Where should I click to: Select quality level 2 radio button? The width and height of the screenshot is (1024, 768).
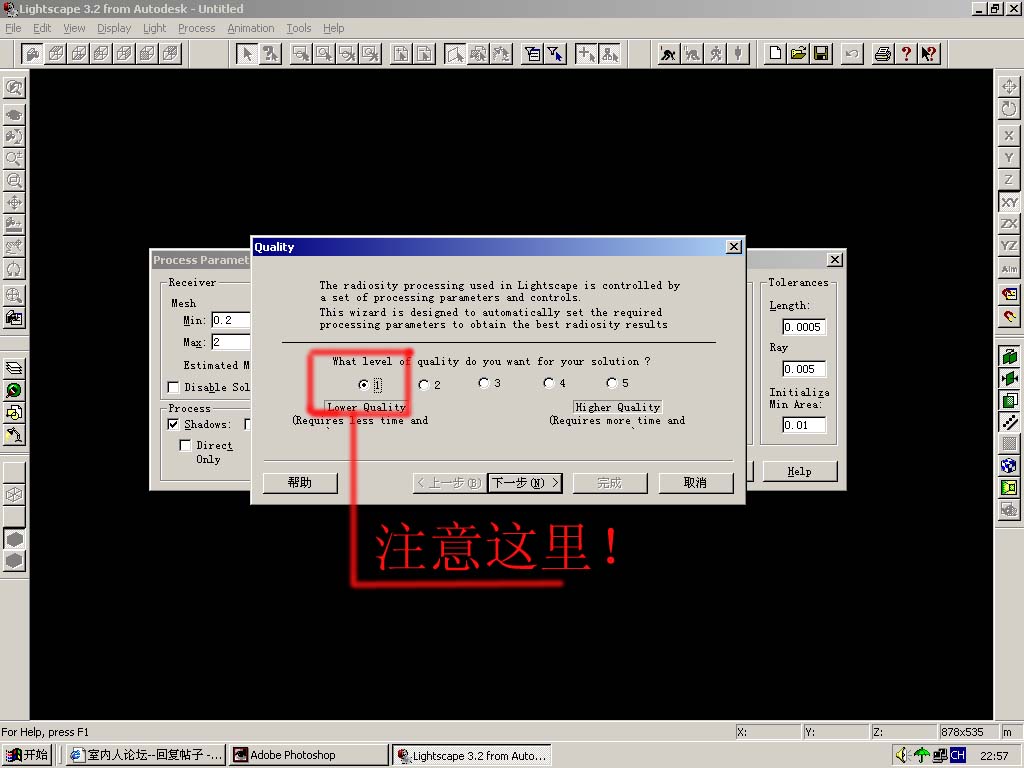[x=424, y=385]
